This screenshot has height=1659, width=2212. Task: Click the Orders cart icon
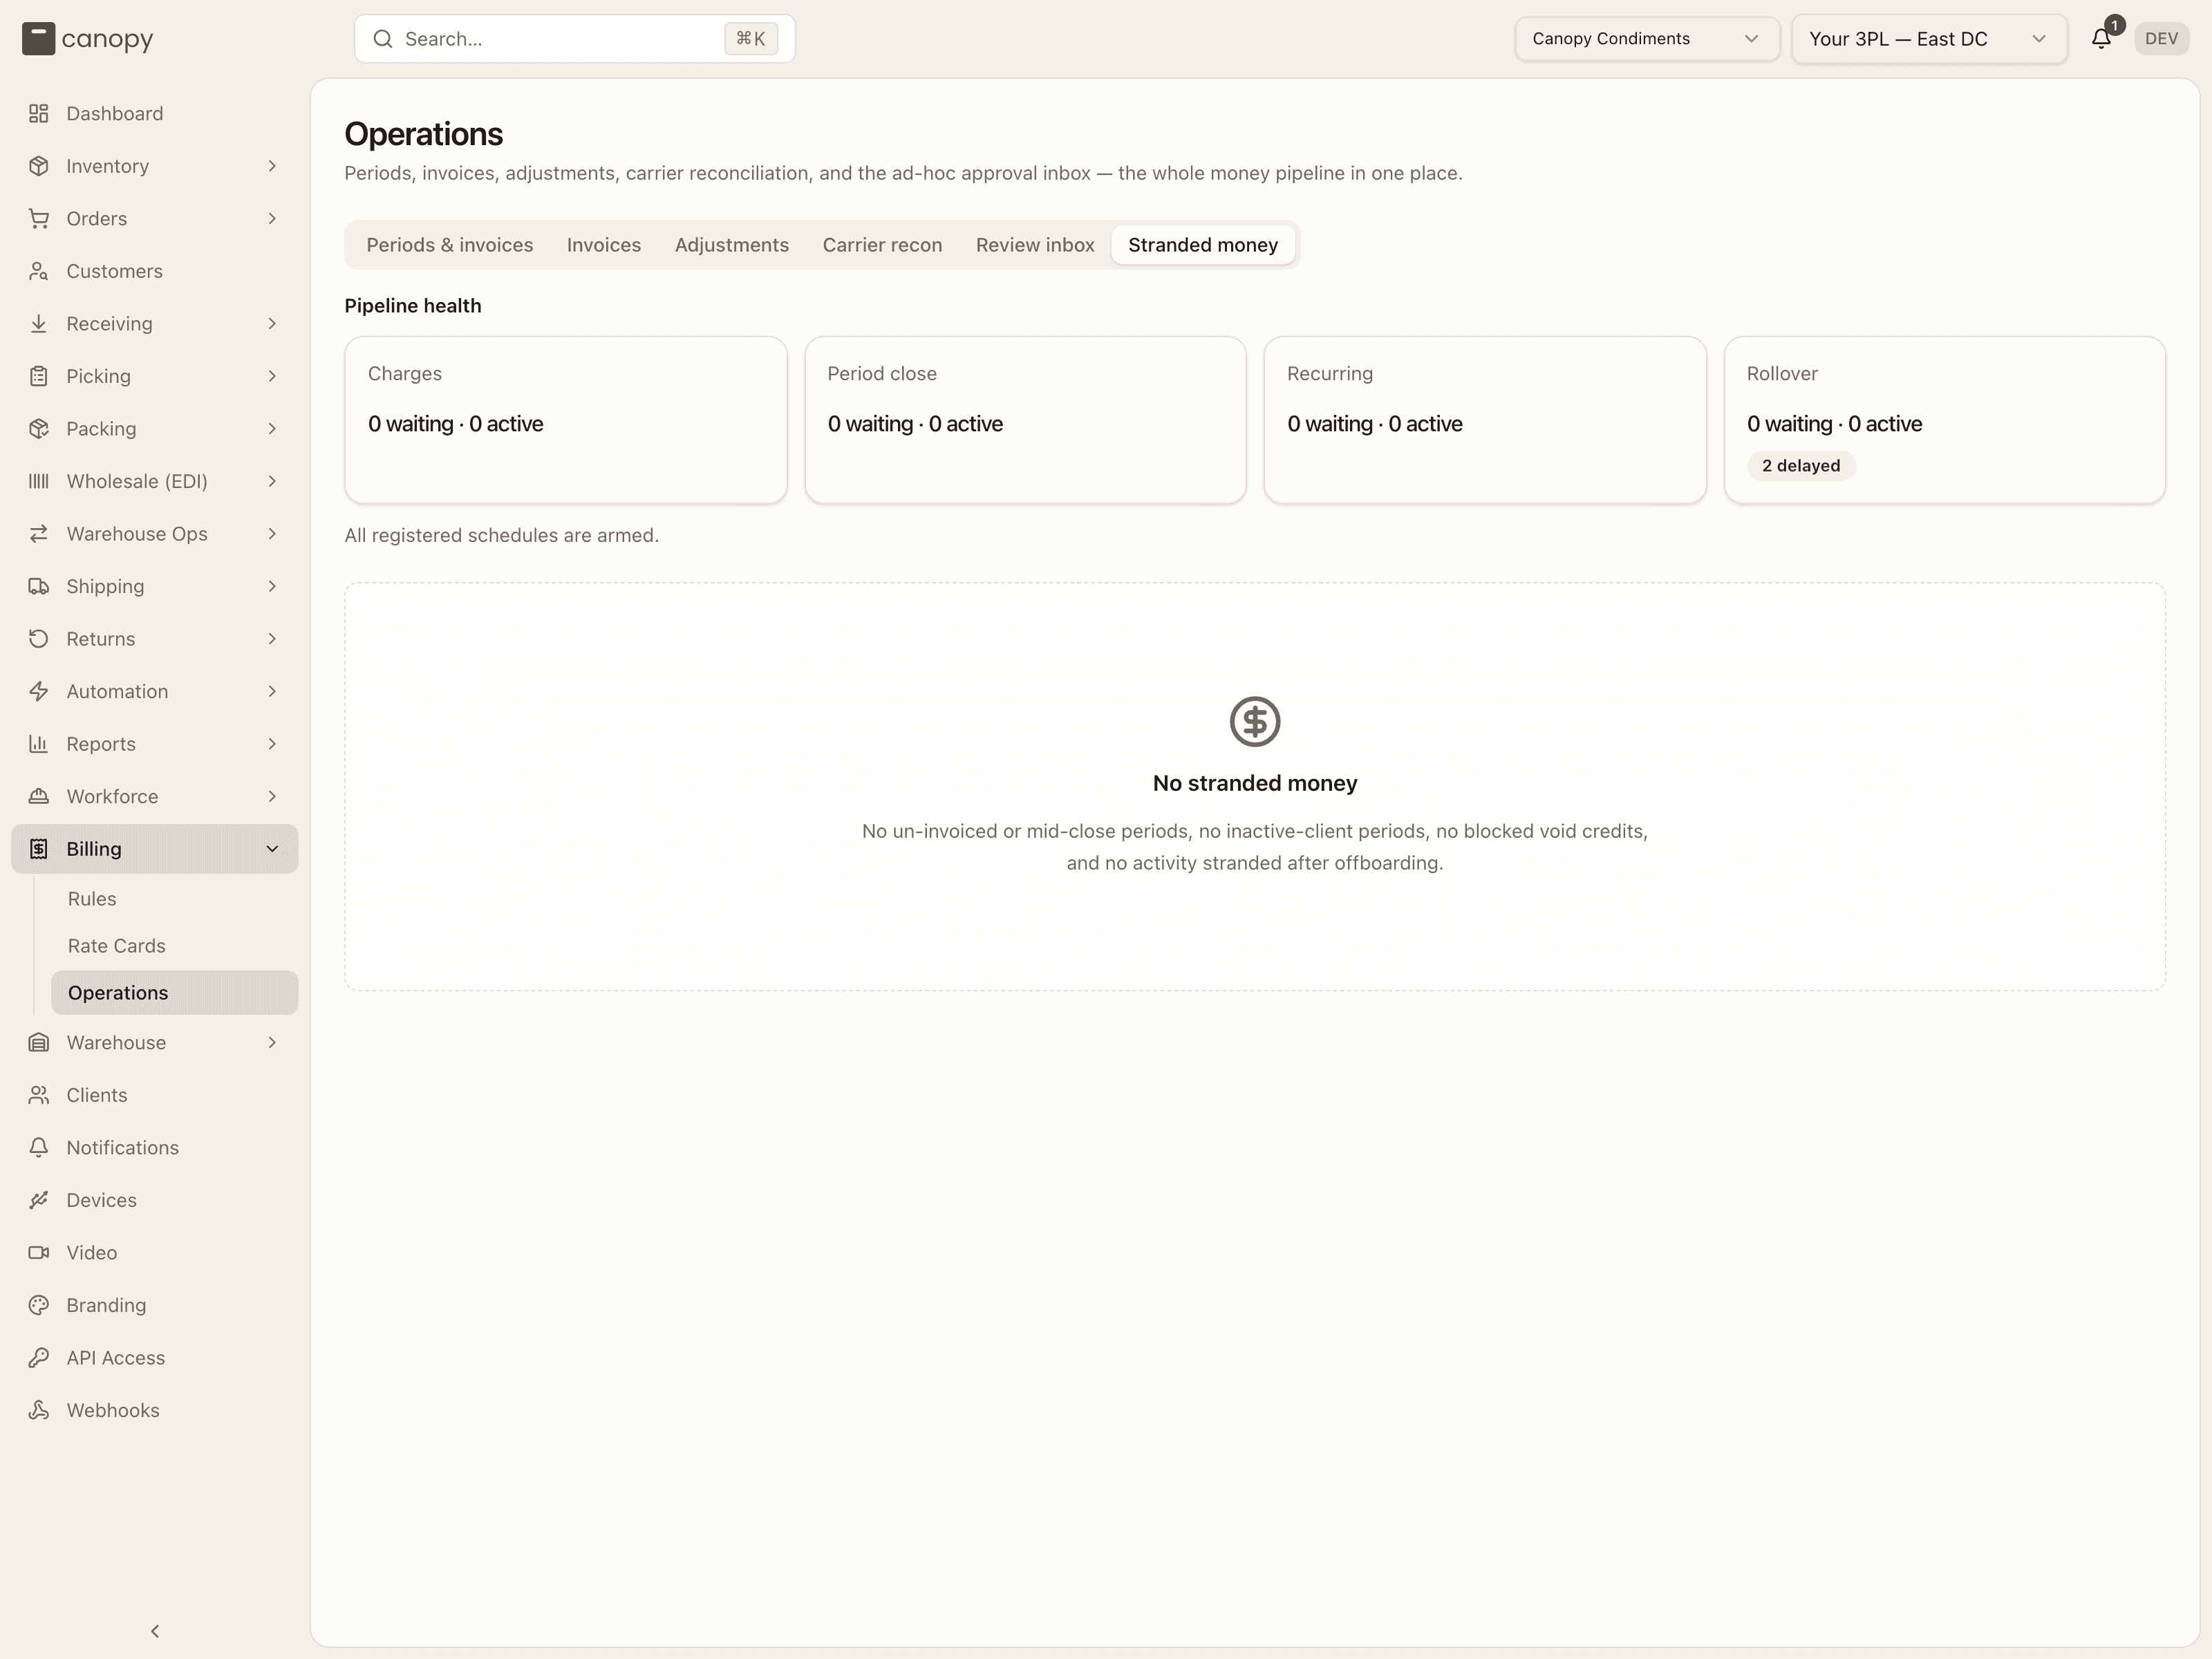coord(39,219)
